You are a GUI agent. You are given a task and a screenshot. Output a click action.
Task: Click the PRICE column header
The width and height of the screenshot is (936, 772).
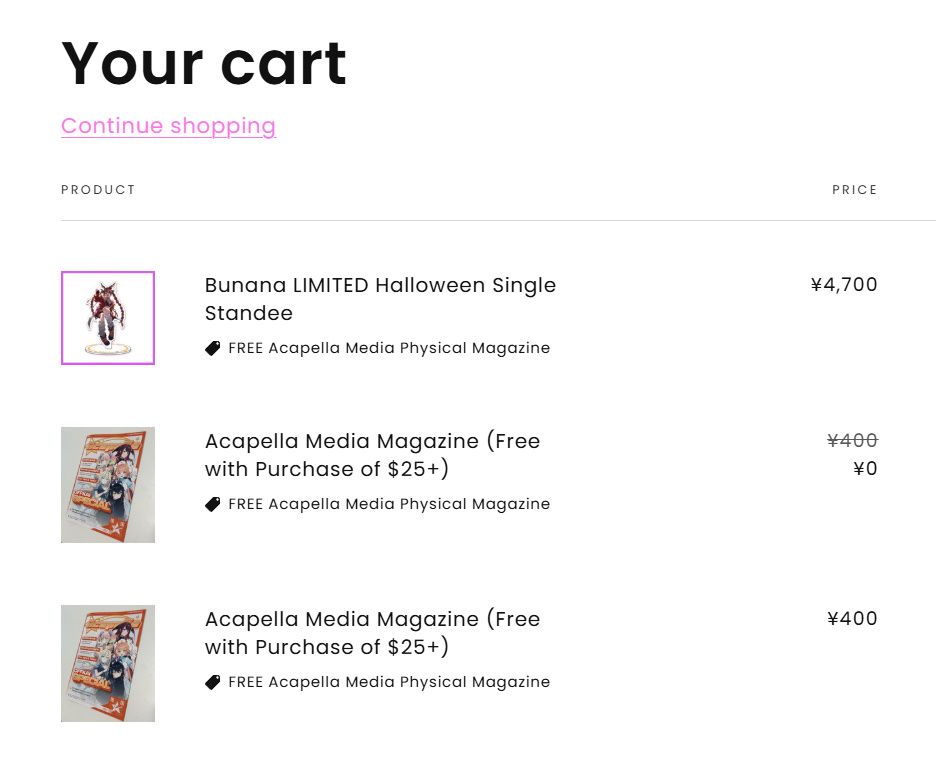[854, 190]
